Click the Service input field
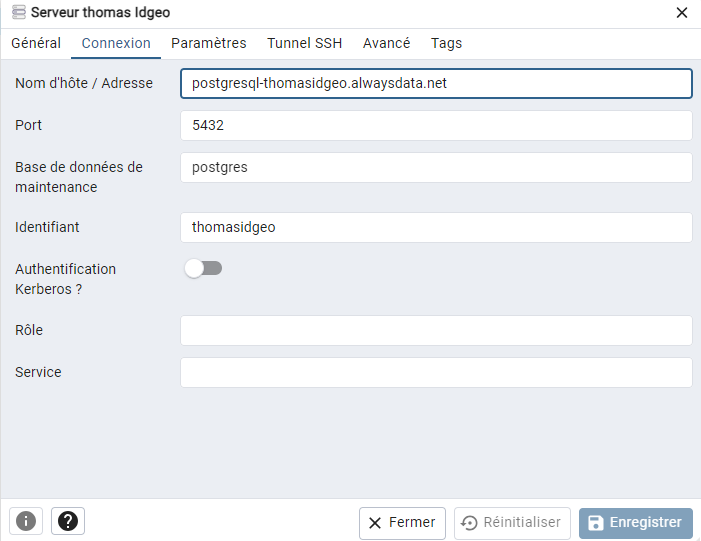Screen dimensions: 701x541 (436, 372)
